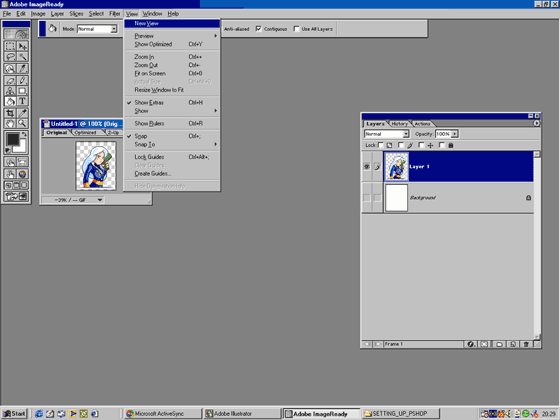Viewport: 560px width, 420px height.
Task: Select the Hand tool
Action: [10, 124]
